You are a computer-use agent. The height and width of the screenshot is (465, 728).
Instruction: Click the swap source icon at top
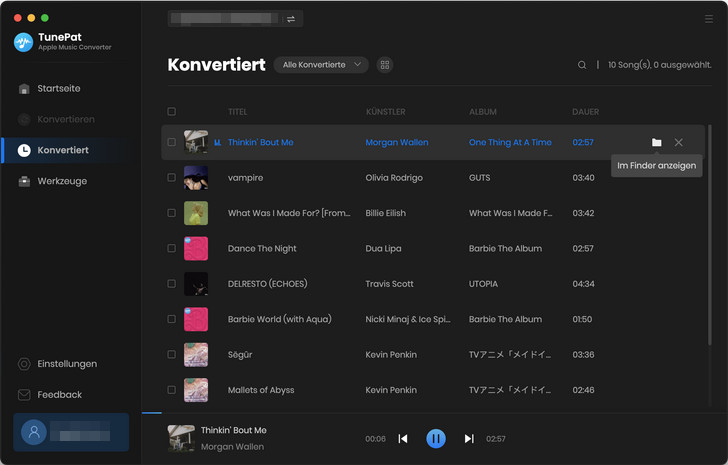(291, 19)
